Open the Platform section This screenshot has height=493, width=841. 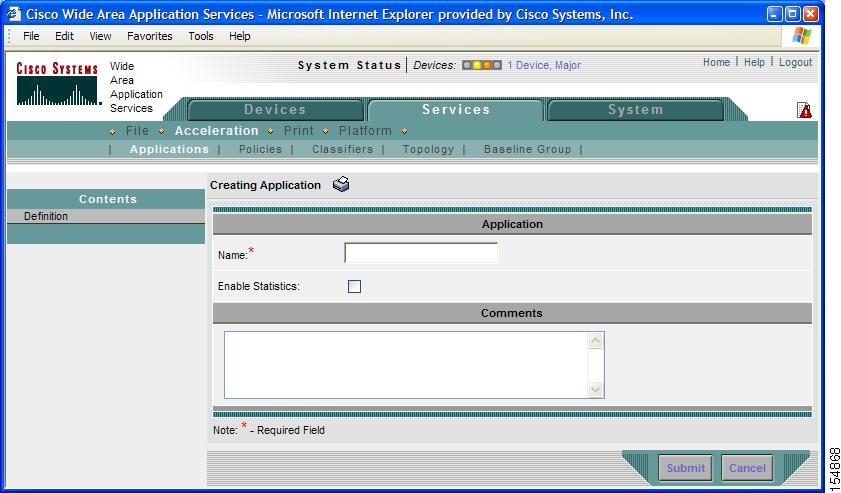coord(365,130)
